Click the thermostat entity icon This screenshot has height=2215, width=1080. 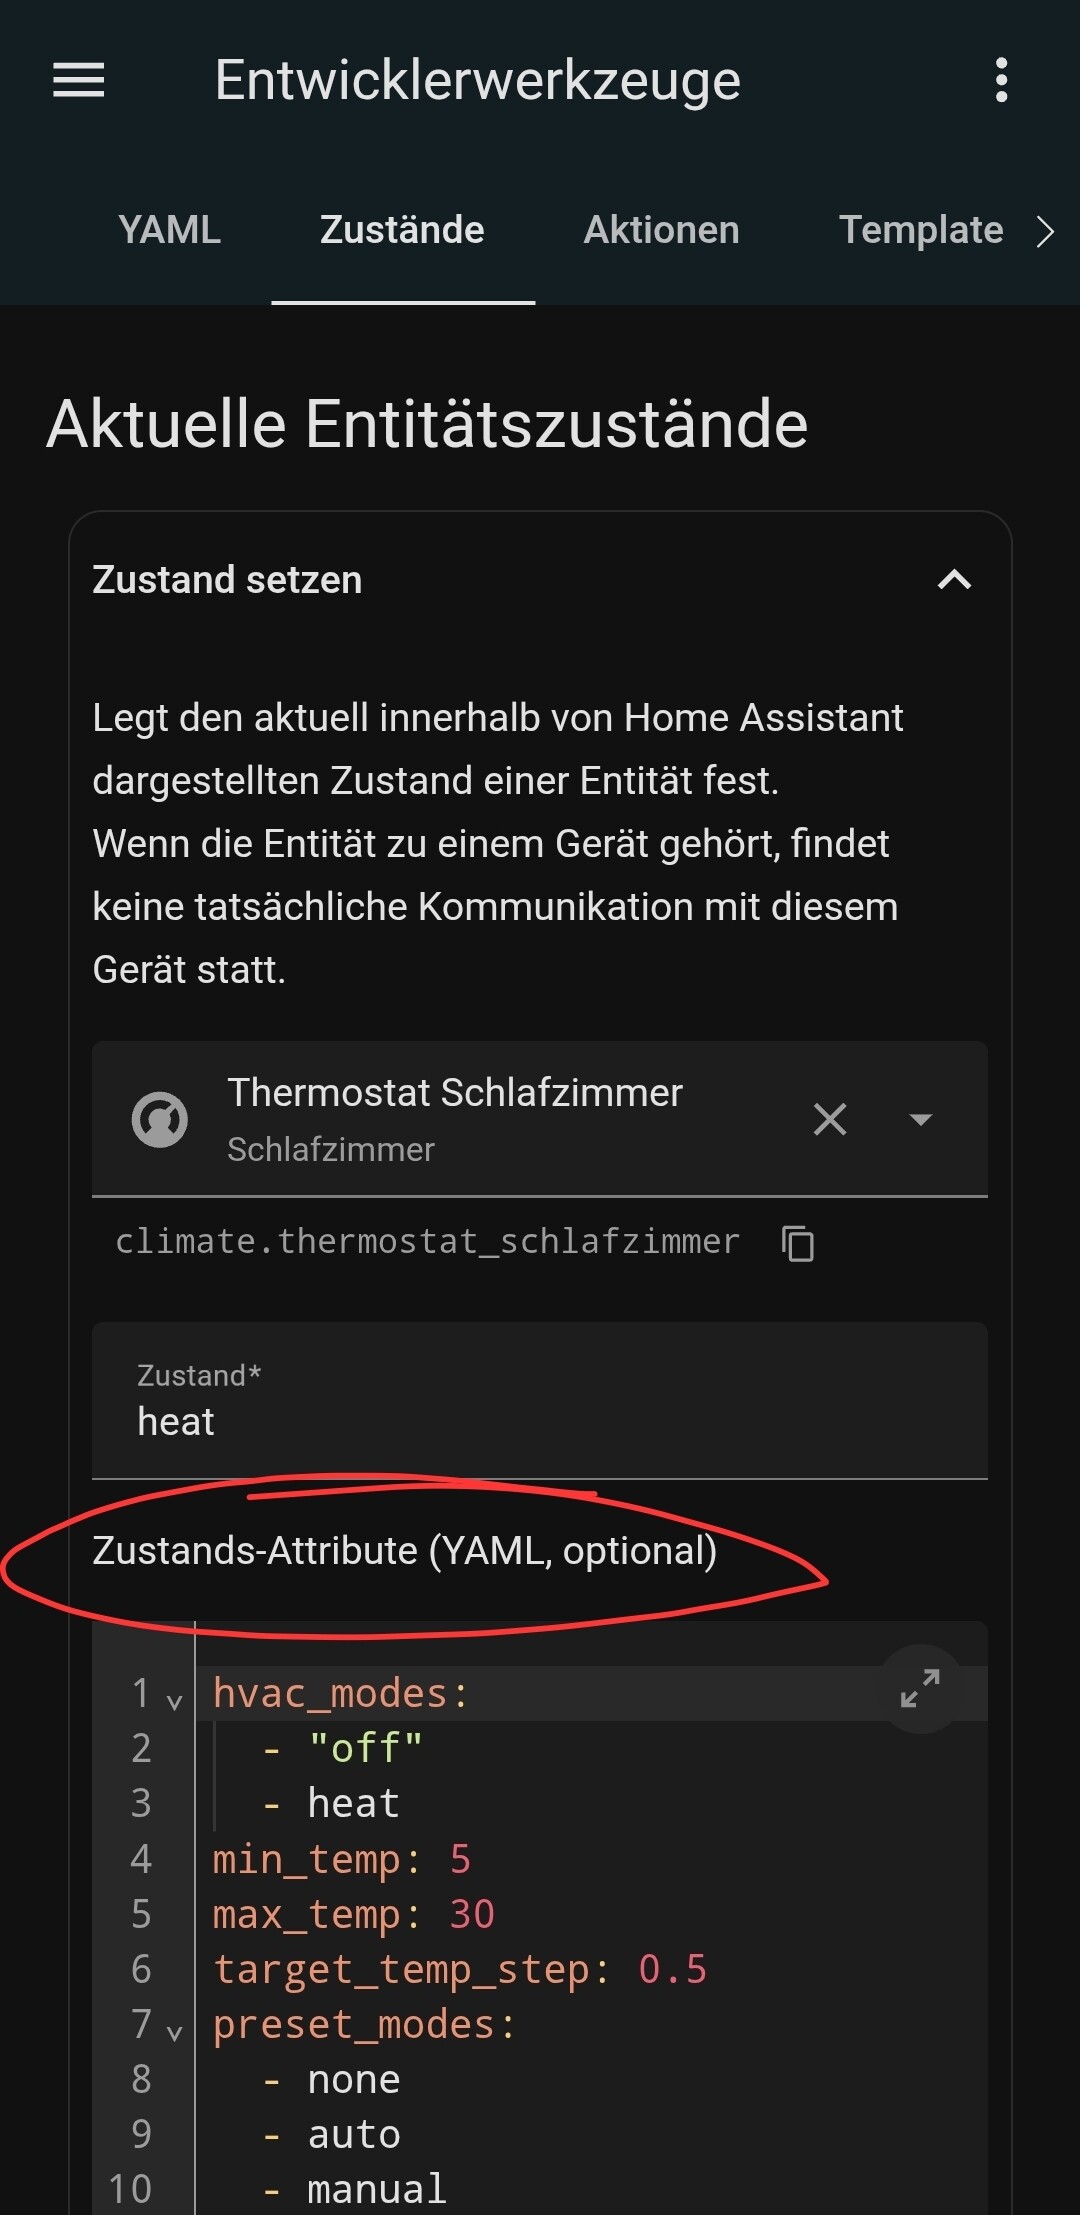pyautogui.click(x=160, y=1119)
